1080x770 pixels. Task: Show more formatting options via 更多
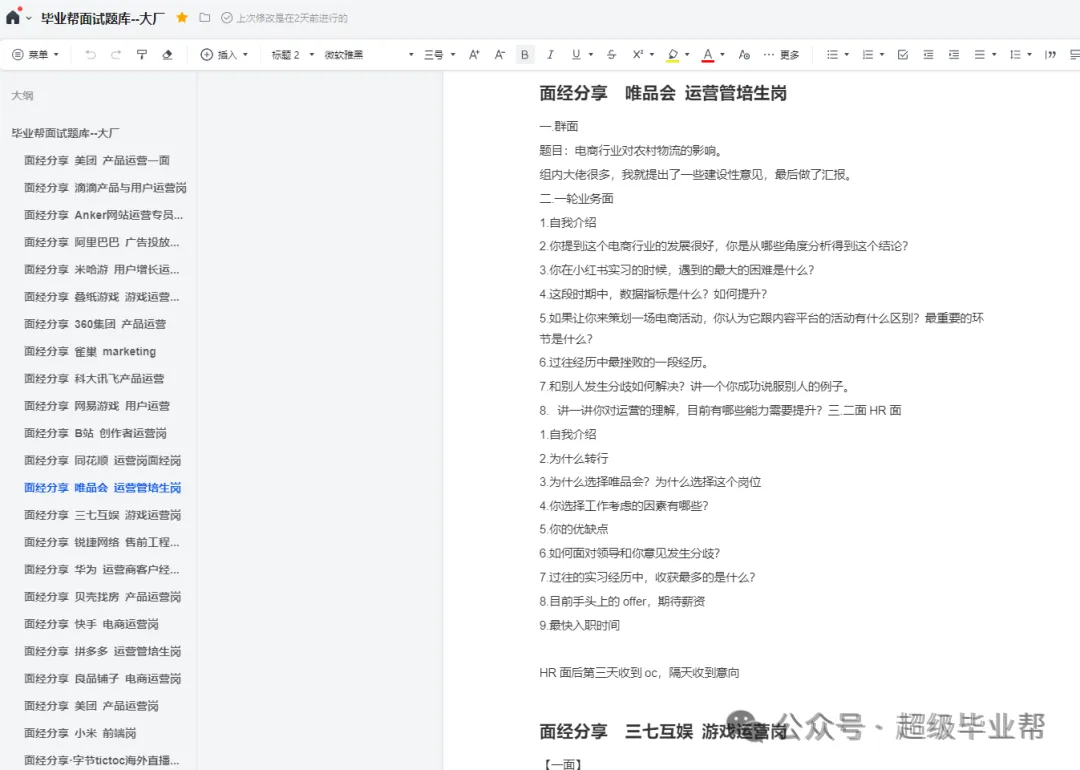[x=781, y=54]
